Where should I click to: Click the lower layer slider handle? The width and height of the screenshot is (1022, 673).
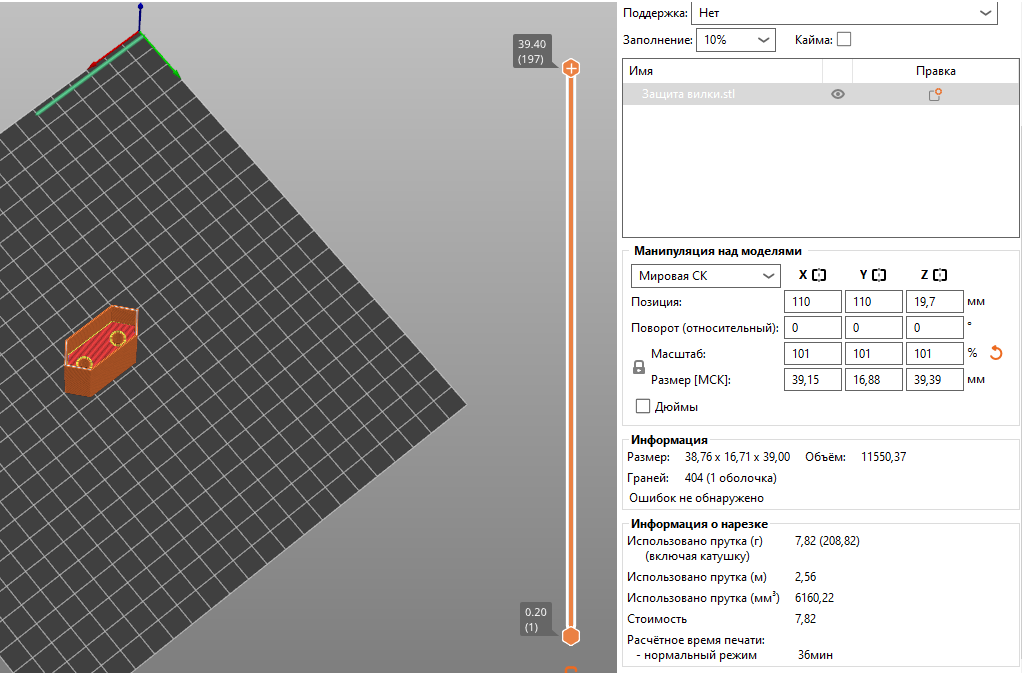[571, 637]
